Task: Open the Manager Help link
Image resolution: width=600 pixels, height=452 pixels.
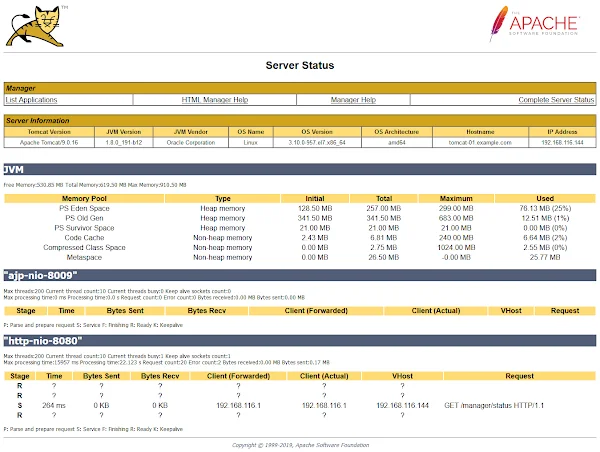Action: click(353, 100)
